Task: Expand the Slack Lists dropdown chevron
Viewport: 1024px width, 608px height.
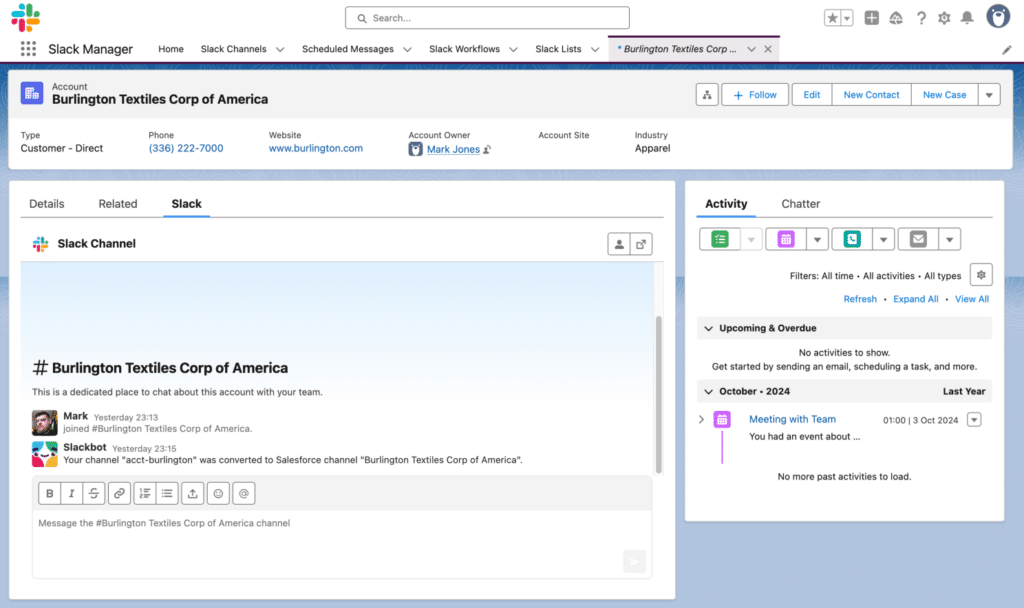Action: coord(595,50)
